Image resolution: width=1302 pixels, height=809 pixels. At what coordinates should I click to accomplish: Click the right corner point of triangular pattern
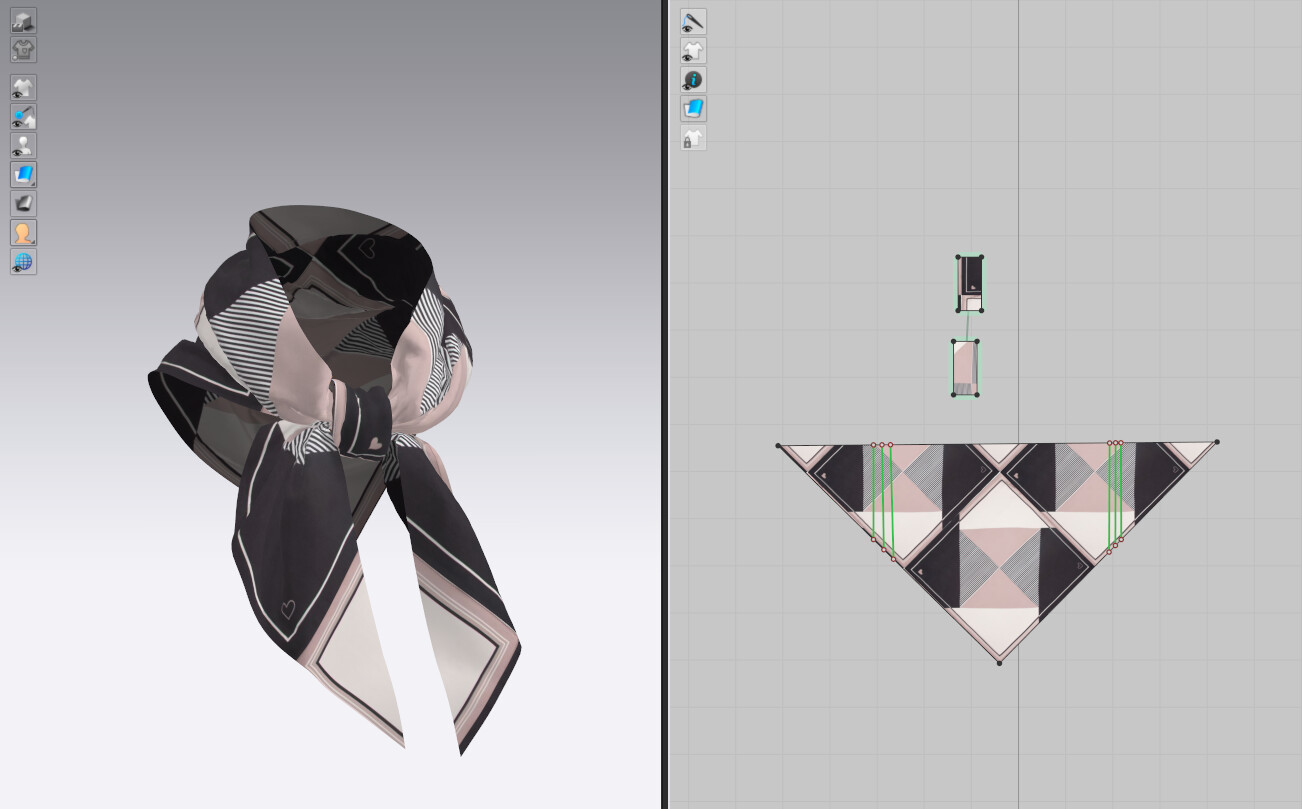[1217, 441]
